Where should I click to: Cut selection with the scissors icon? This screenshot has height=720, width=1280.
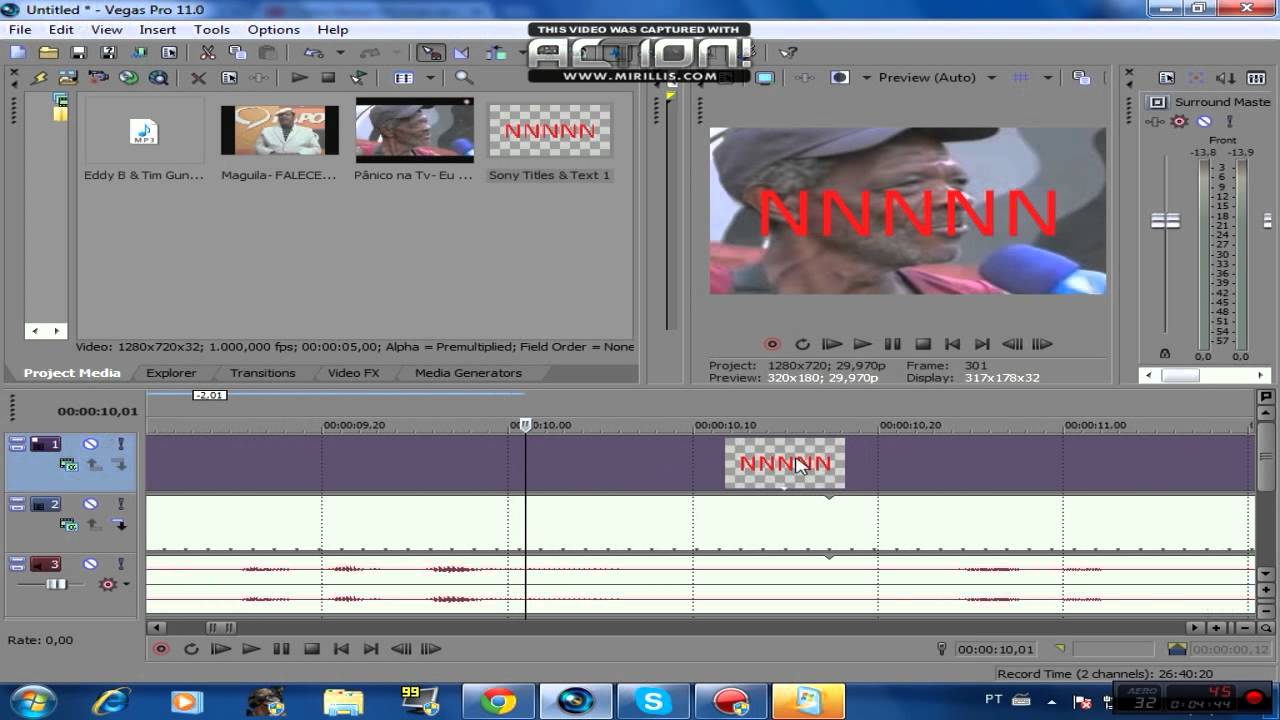coord(207,53)
